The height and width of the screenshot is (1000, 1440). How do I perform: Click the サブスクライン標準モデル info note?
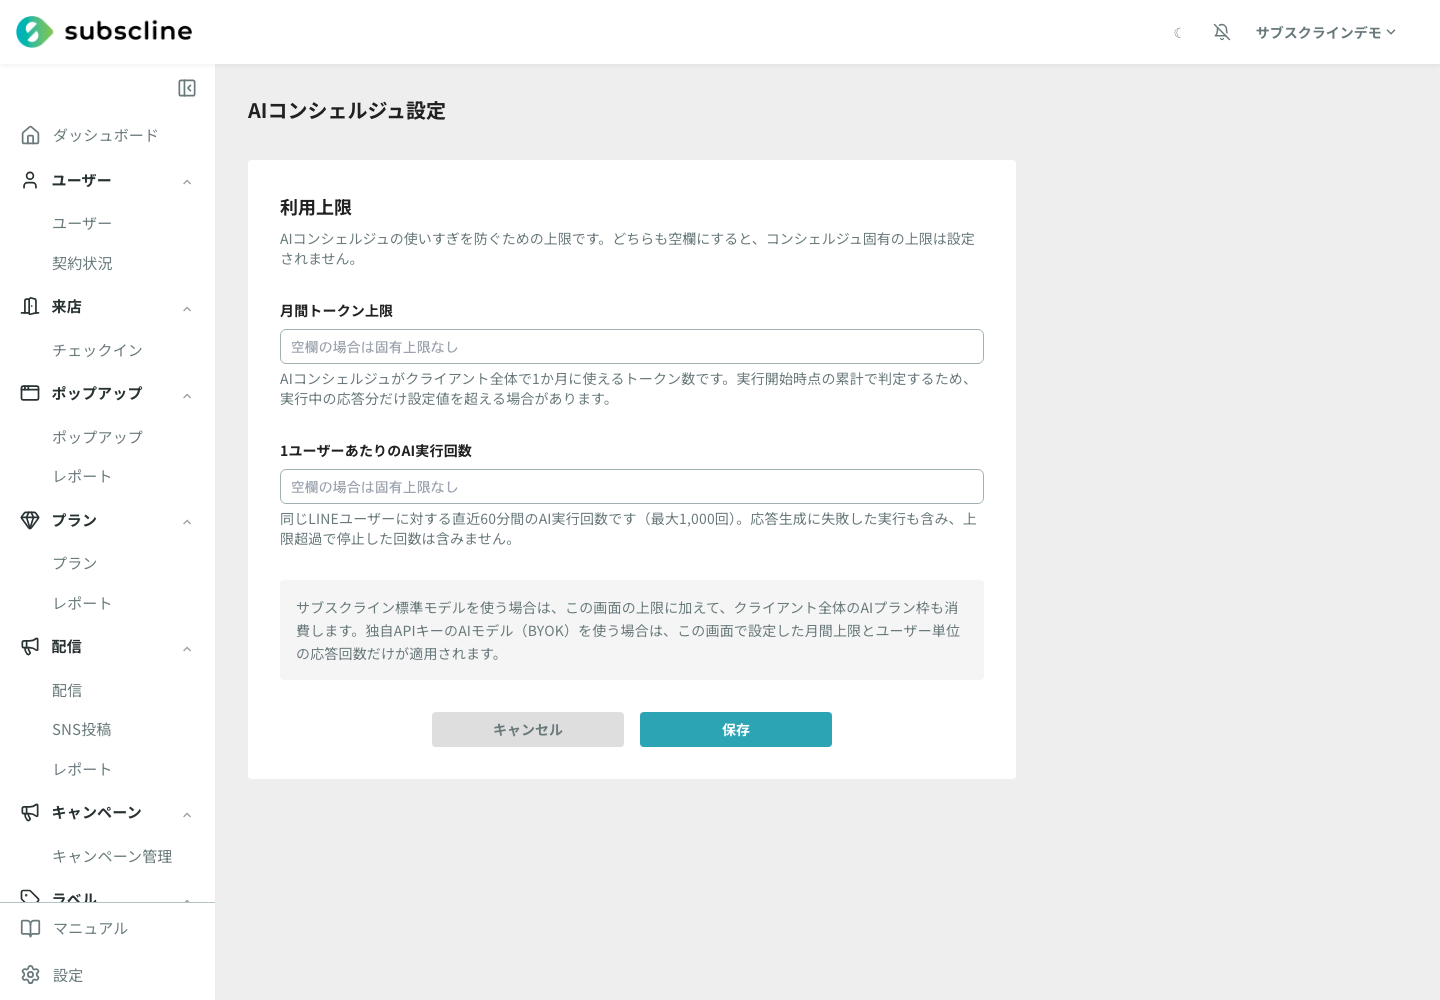pos(632,630)
